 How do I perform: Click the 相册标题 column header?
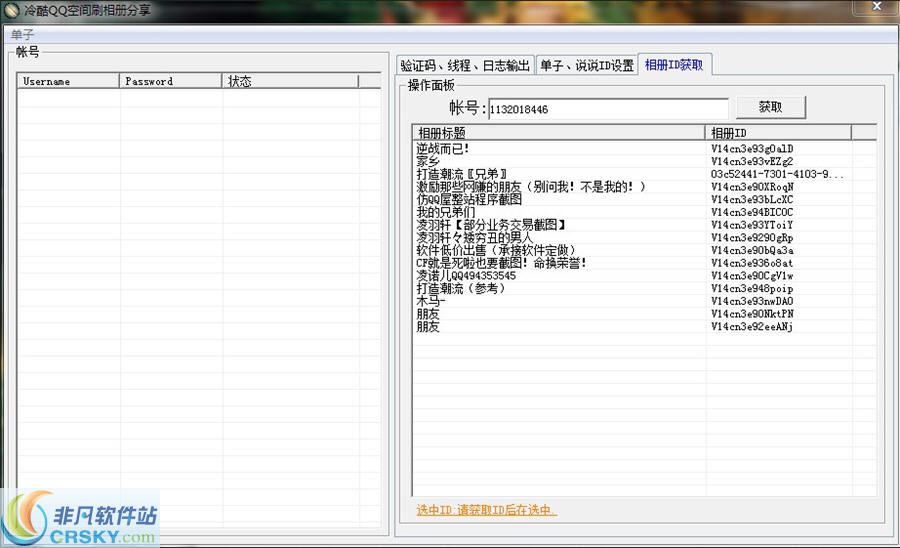[x=558, y=133]
